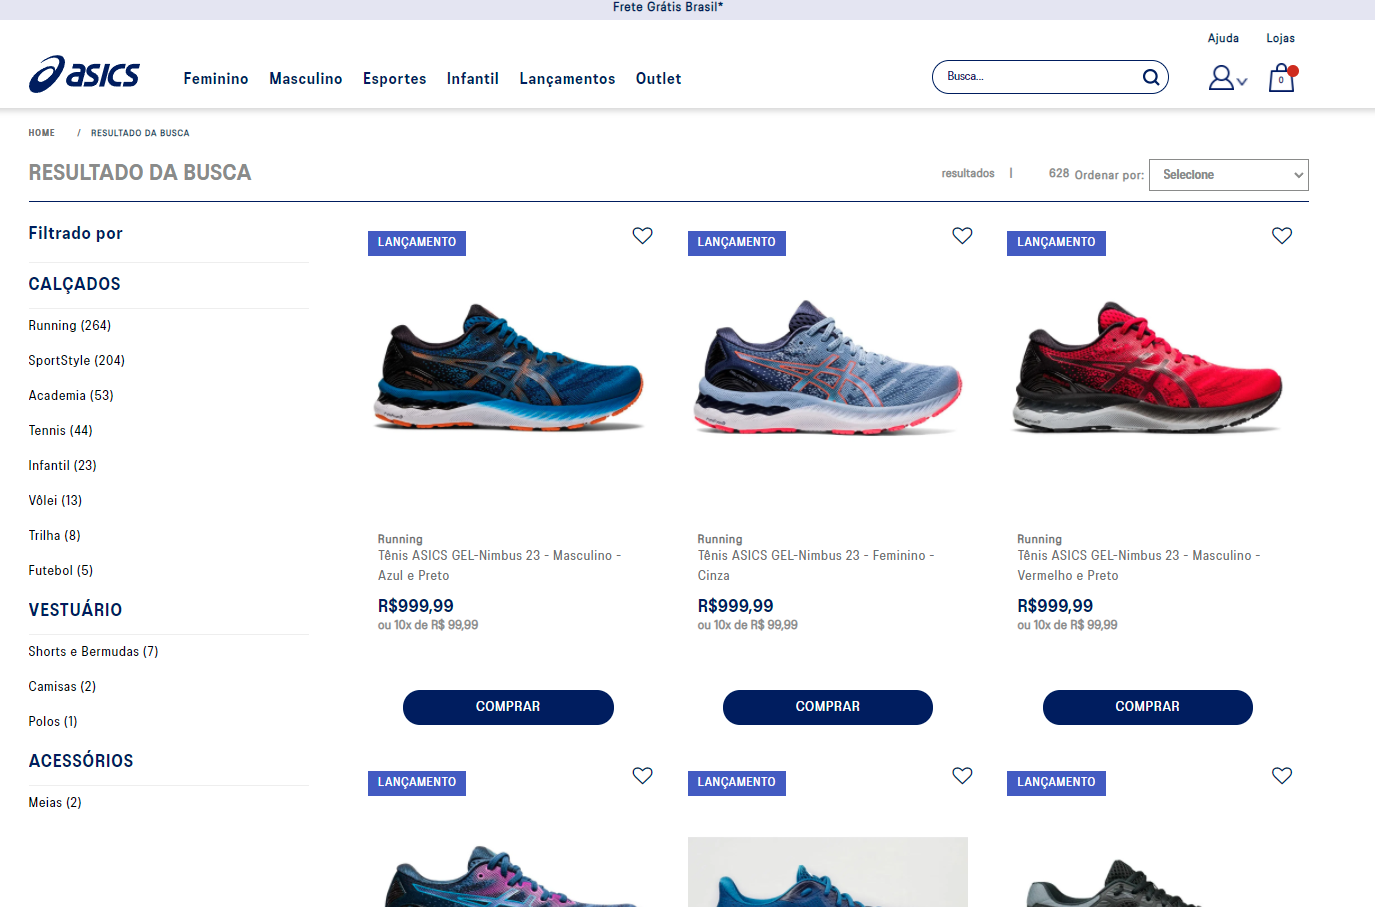
Task: Go to HOME breadcrumb
Action: [x=42, y=133]
